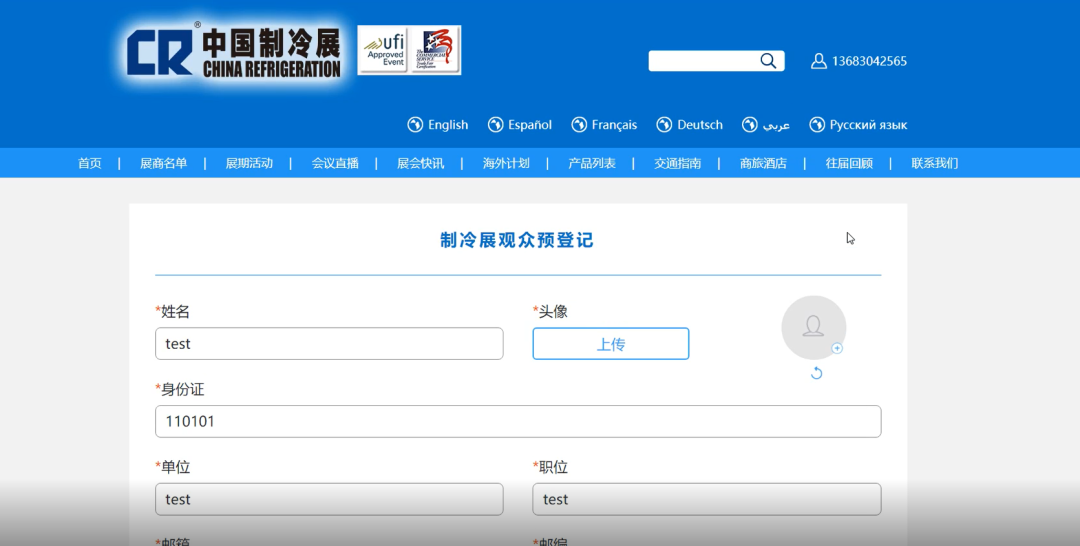Switch language to Español
The width and height of the screenshot is (1080, 546).
530,125
